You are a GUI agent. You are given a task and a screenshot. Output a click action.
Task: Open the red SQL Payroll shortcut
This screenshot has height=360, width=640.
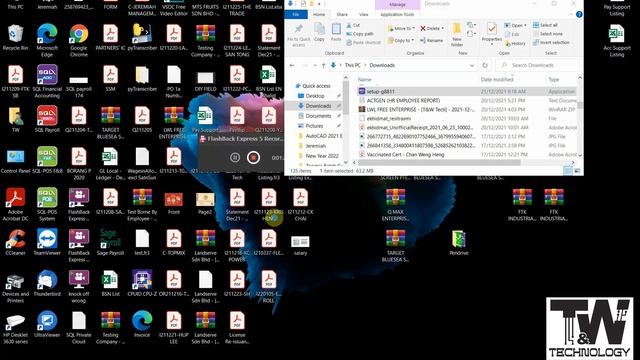coord(47,119)
